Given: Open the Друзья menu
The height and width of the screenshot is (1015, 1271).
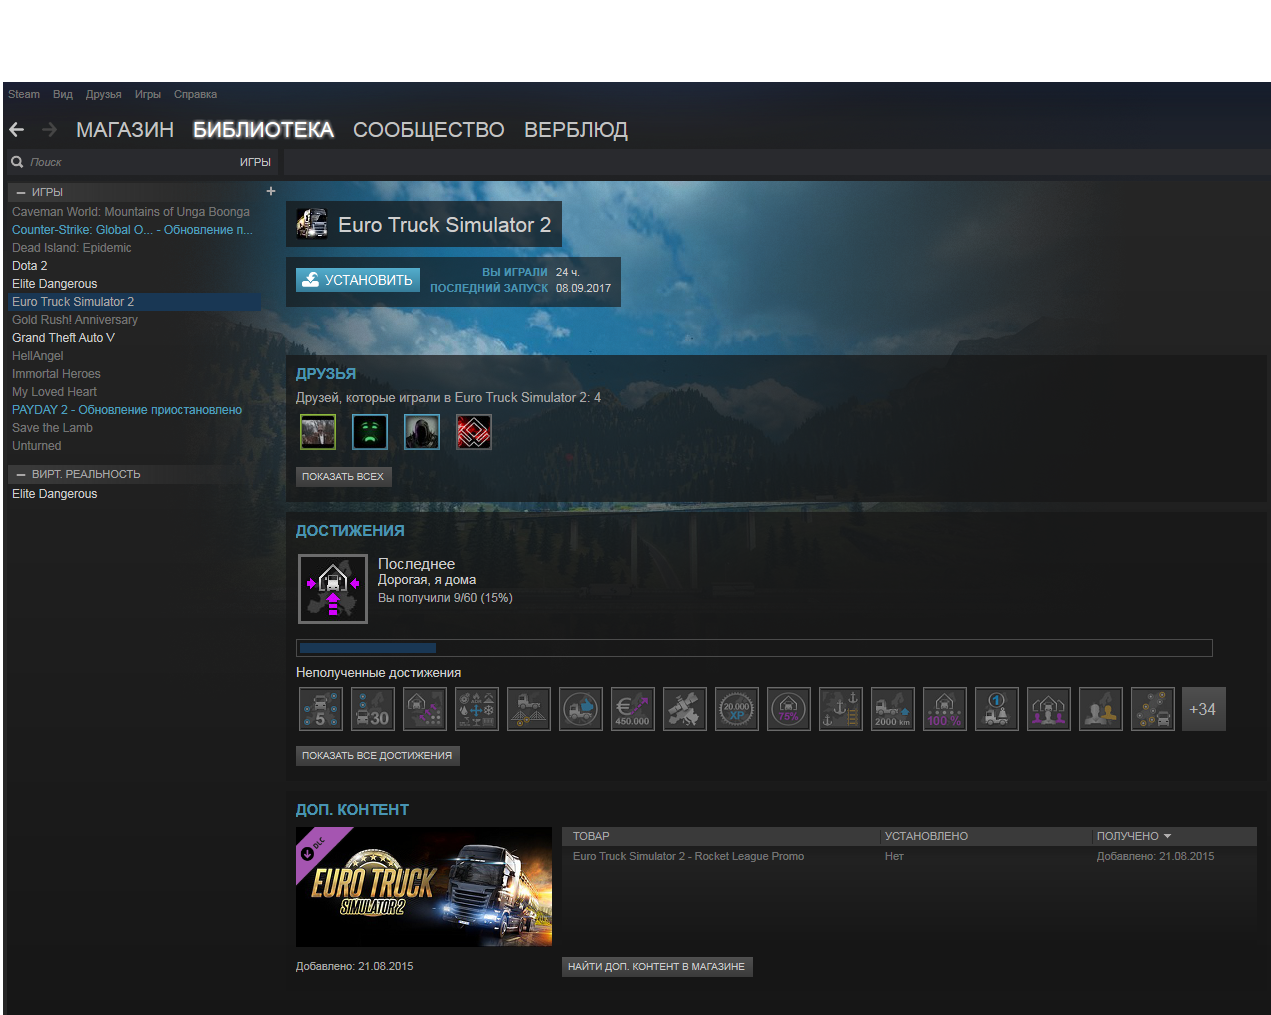Looking at the screenshot, I should point(104,94).
